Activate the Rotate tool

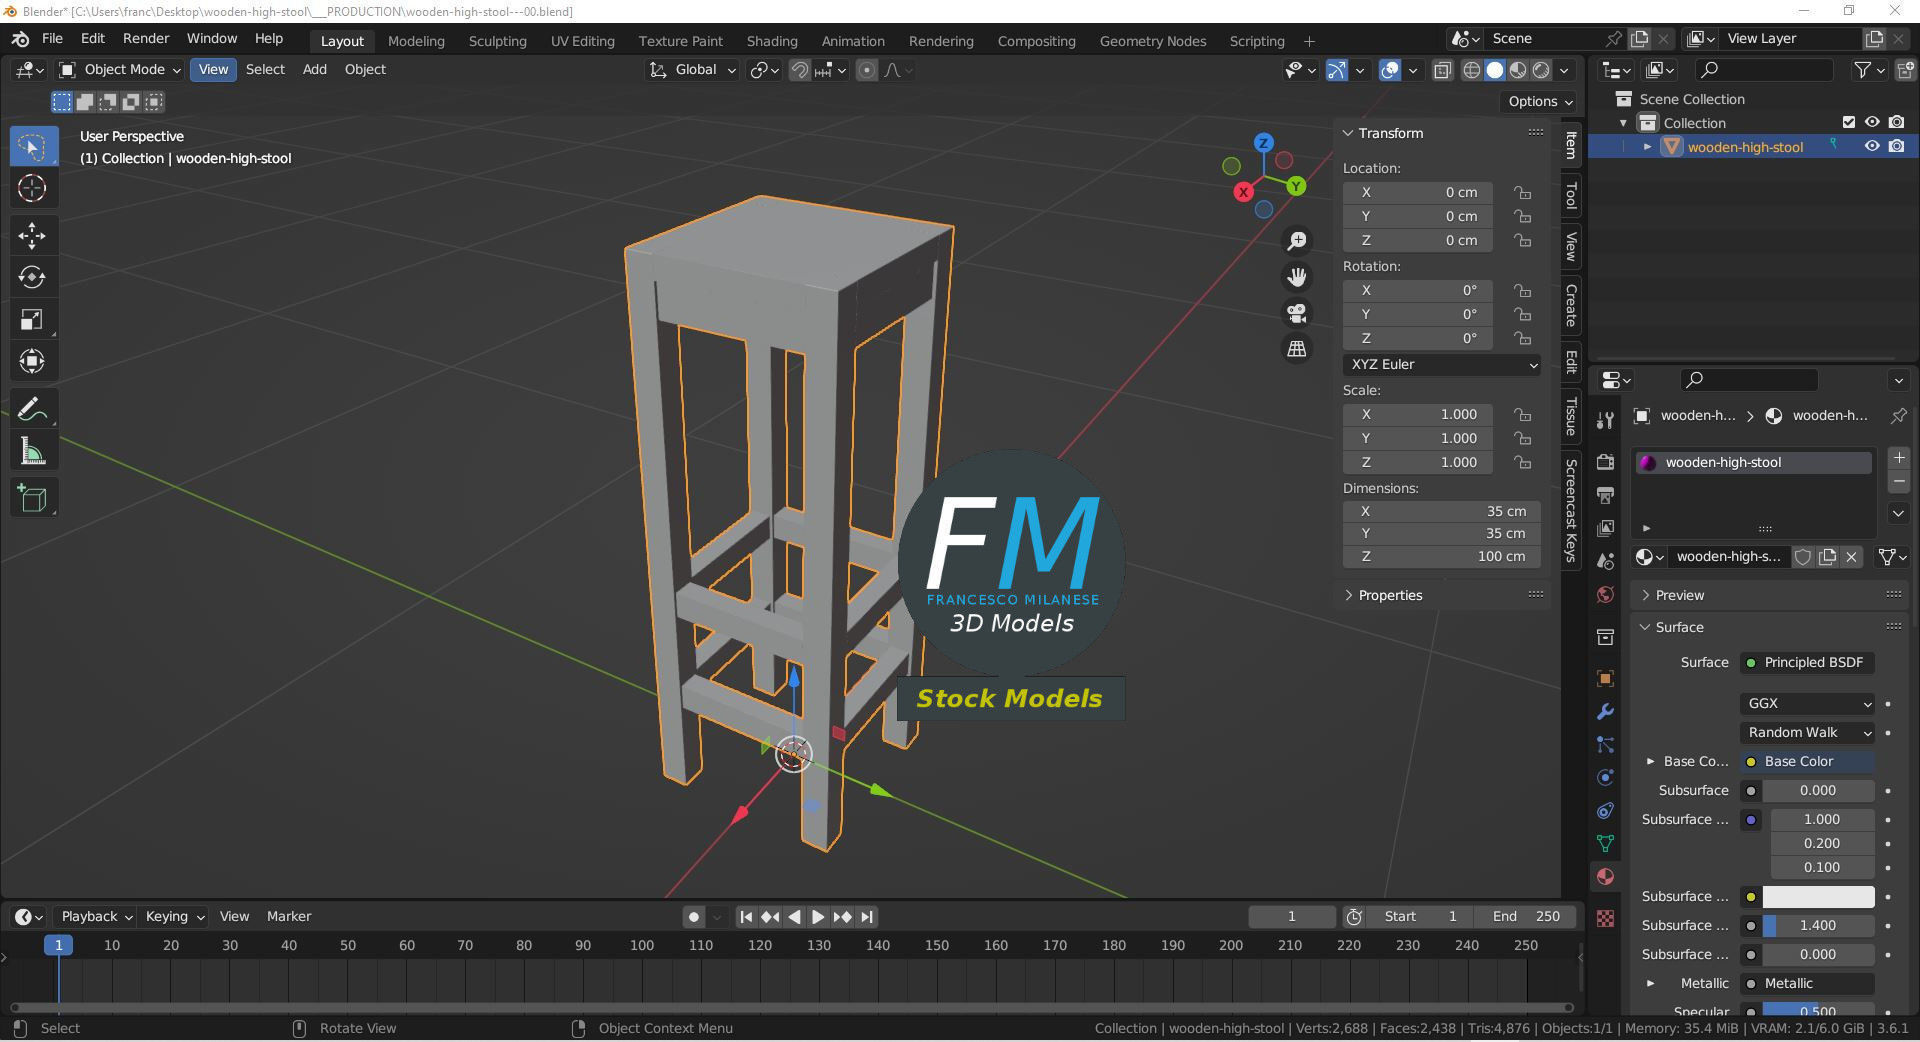click(x=32, y=277)
